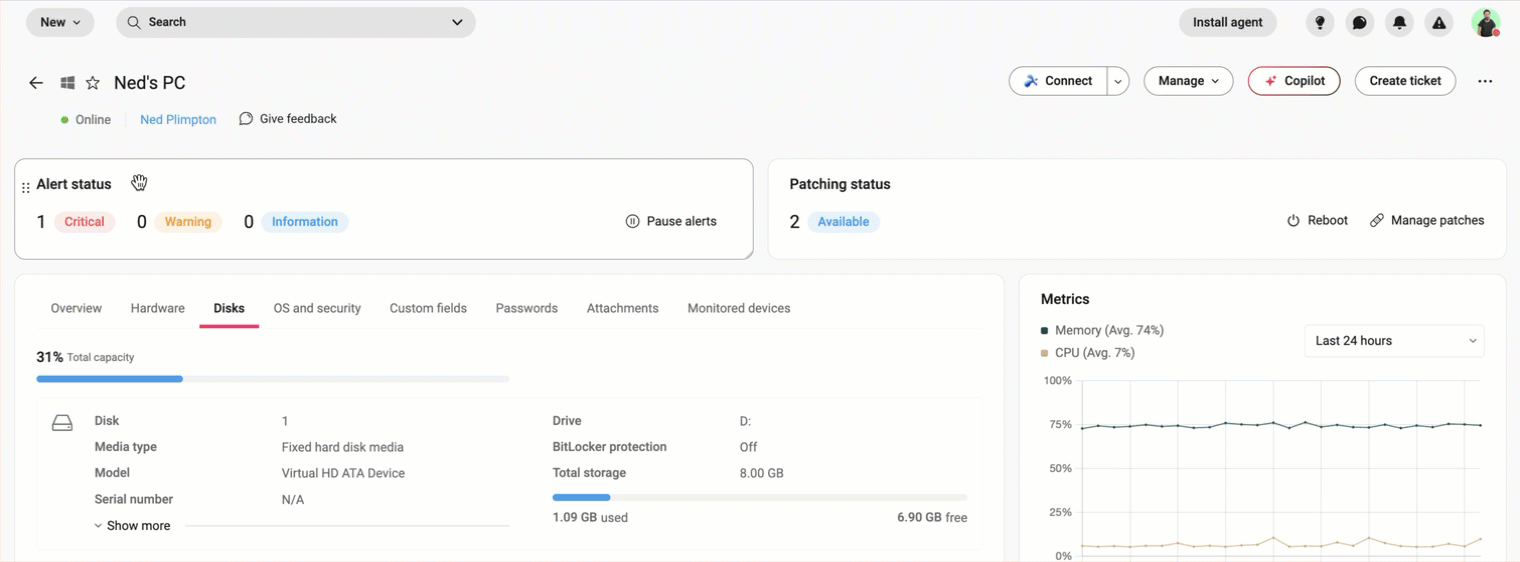Open the notifications bell

[x=1400, y=22]
